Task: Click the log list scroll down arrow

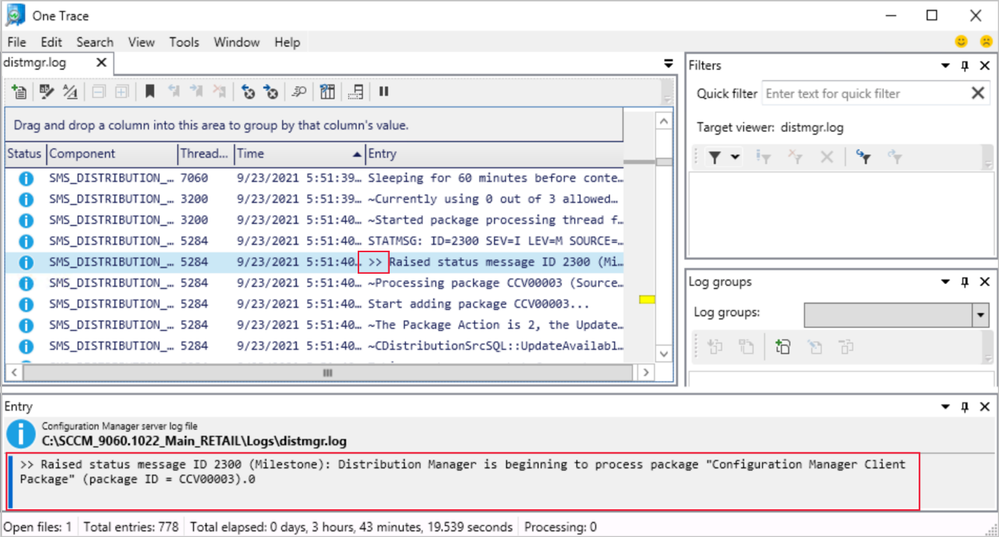Action: (664, 354)
